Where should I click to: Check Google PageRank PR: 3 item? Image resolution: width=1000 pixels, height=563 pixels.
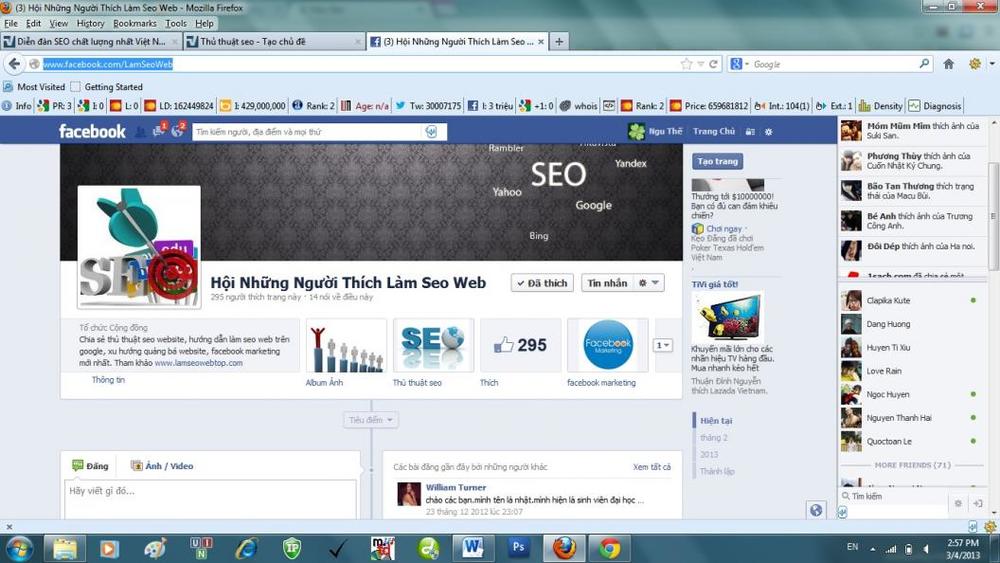point(55,106)
